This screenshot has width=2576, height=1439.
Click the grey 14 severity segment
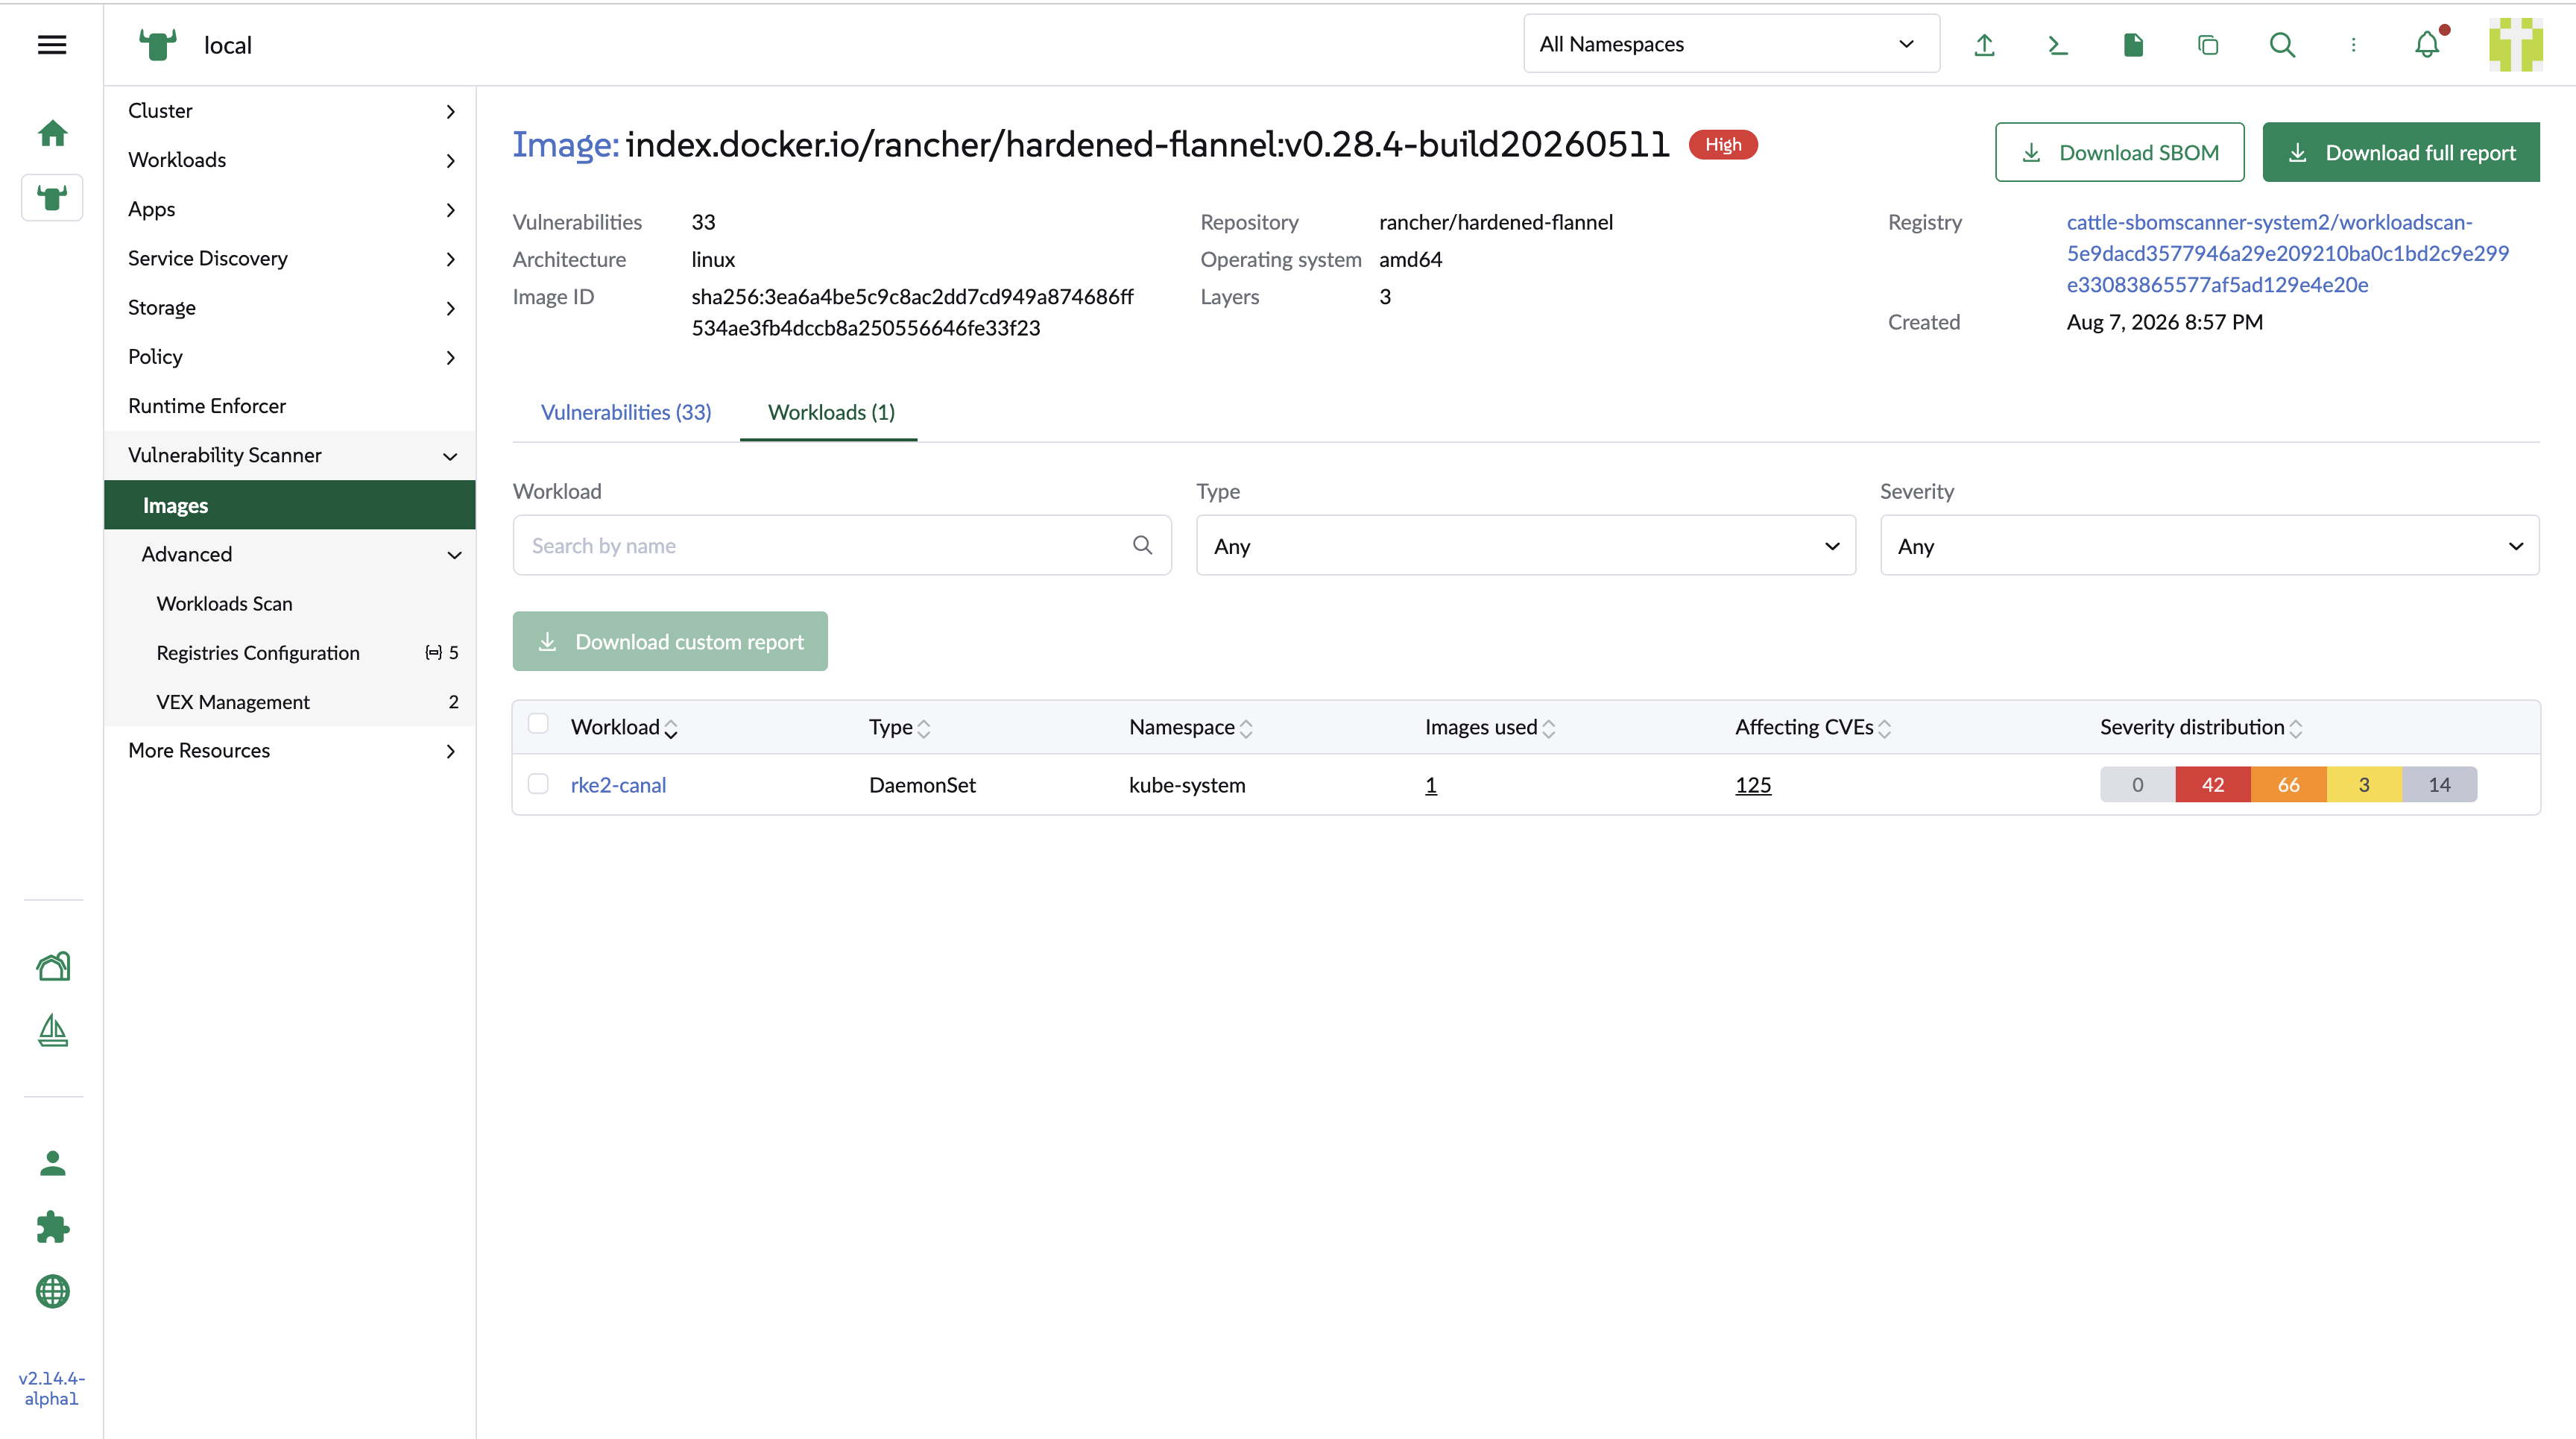[x=2439, y=785]
